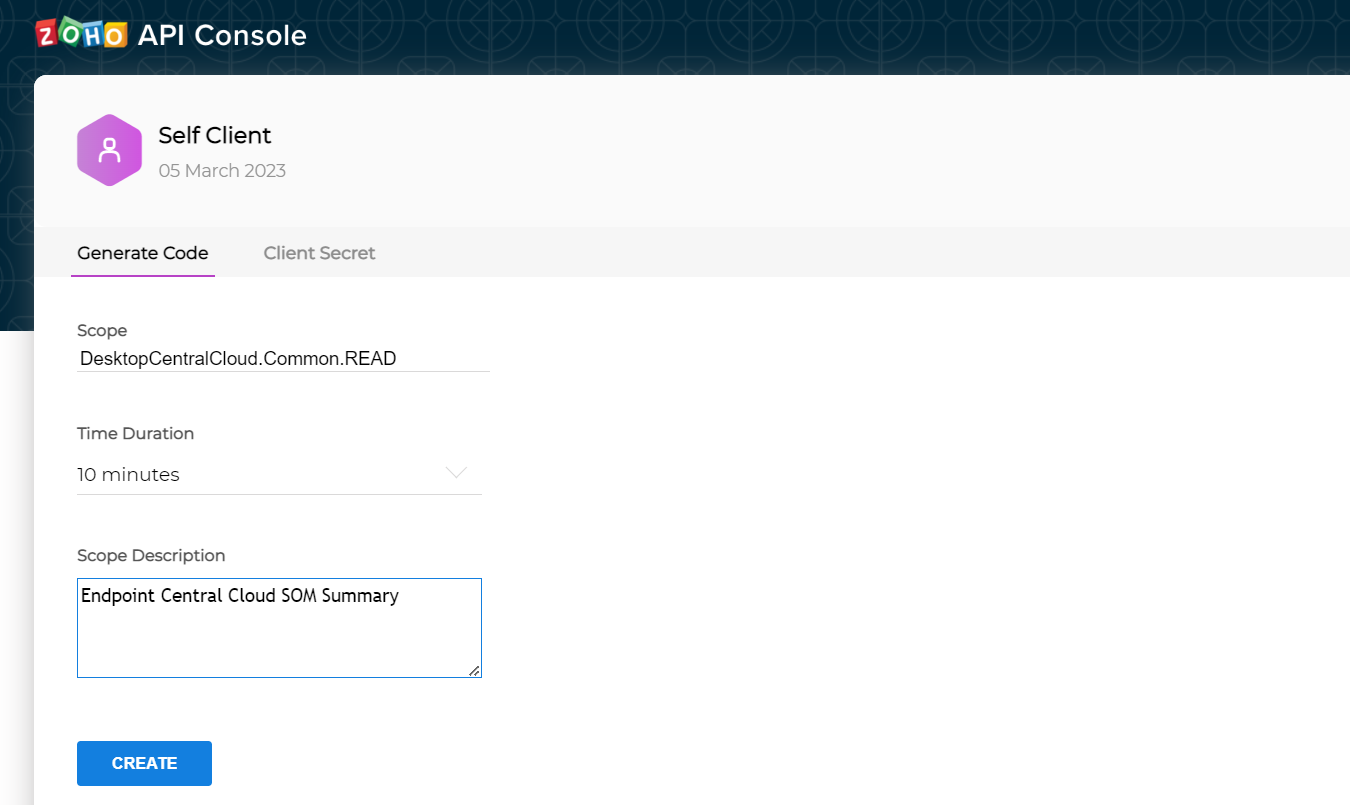Screen dimensions: 1350x805
Task: Click the API Console header title
Action: pos(222,35)
